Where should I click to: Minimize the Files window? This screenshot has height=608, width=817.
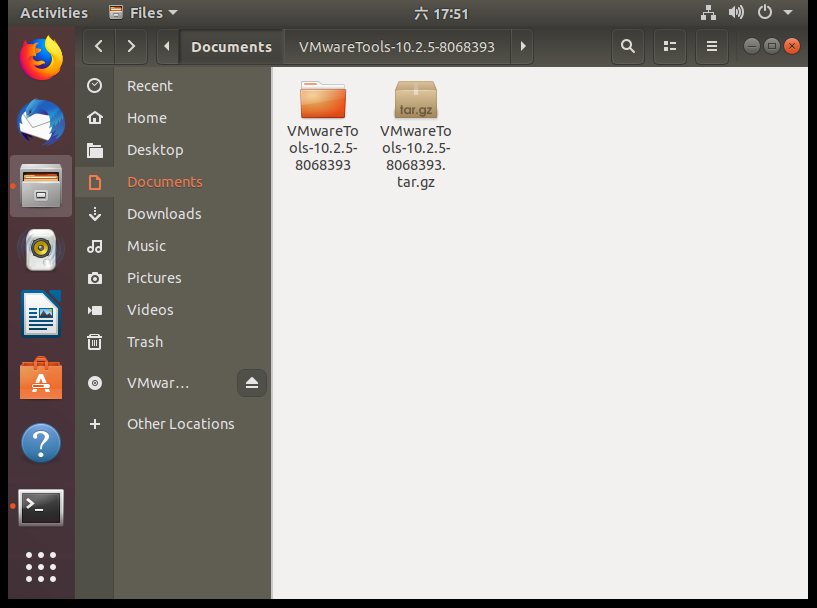(751, 46)
